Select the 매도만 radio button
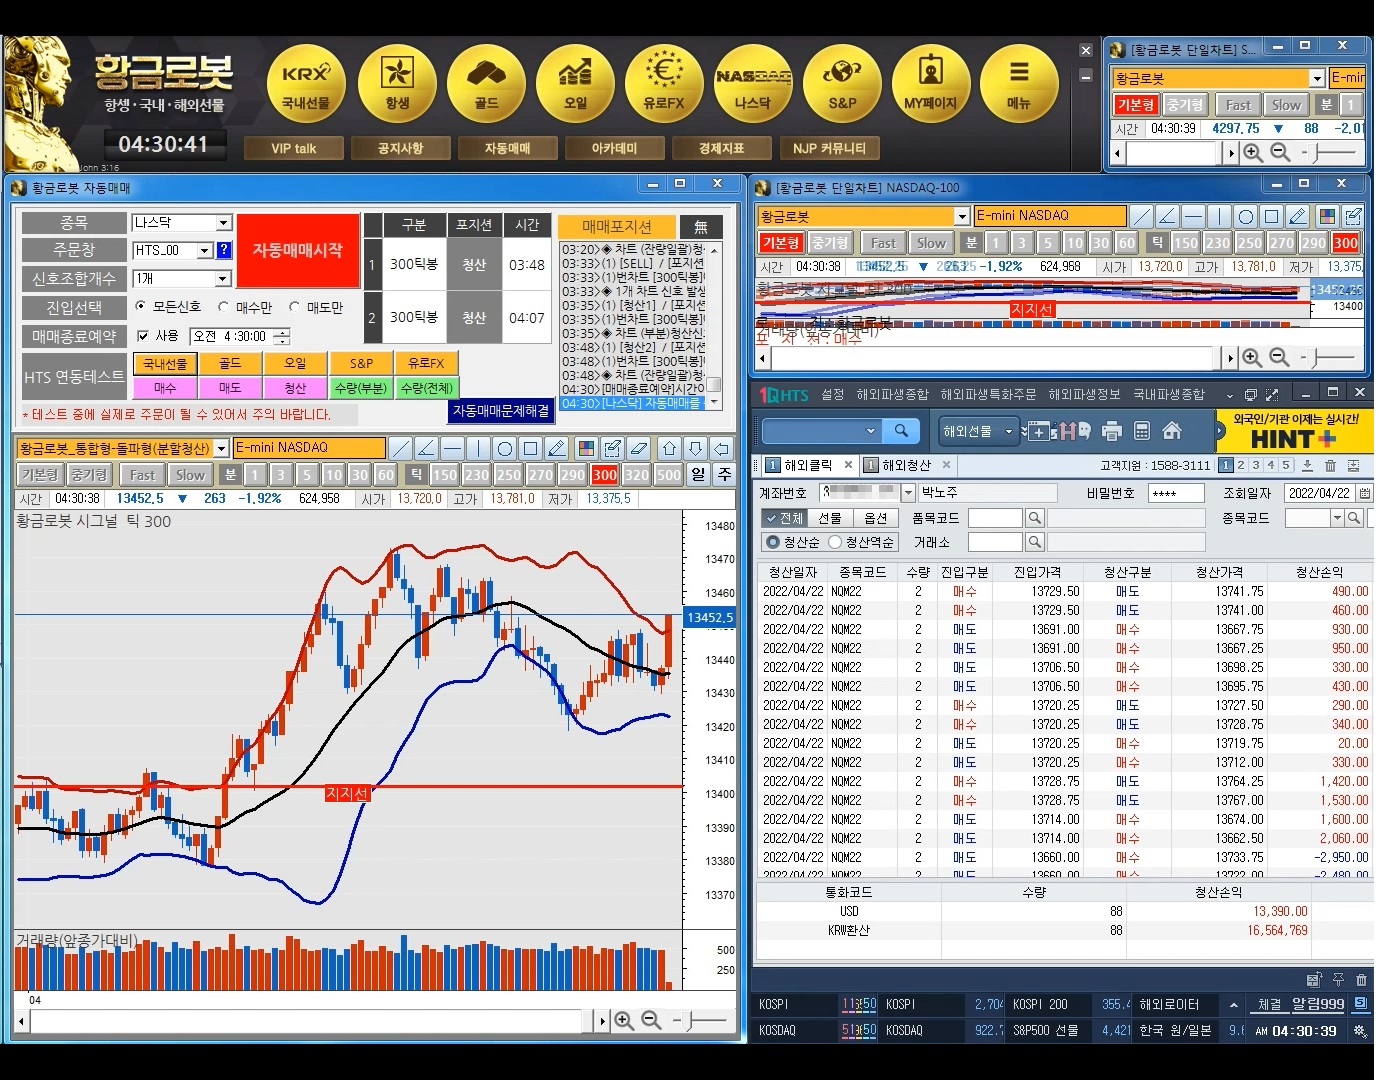This screenshot has width=1380, height=1080. point(294,307)
